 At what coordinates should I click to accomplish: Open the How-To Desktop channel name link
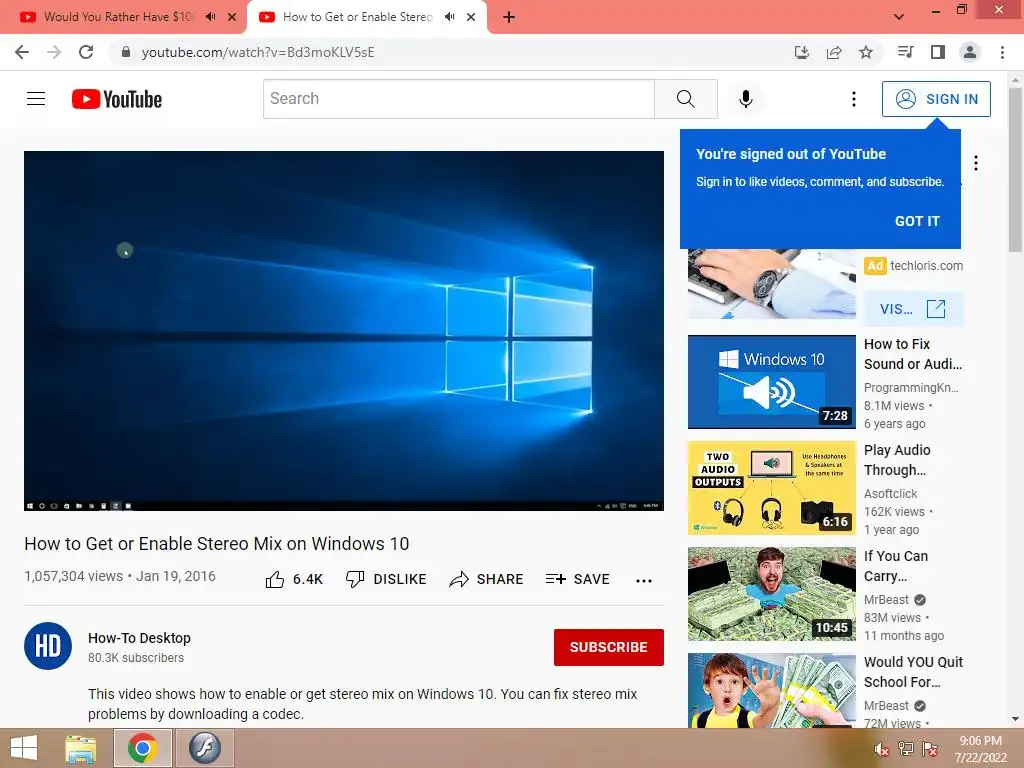point(139,638)
